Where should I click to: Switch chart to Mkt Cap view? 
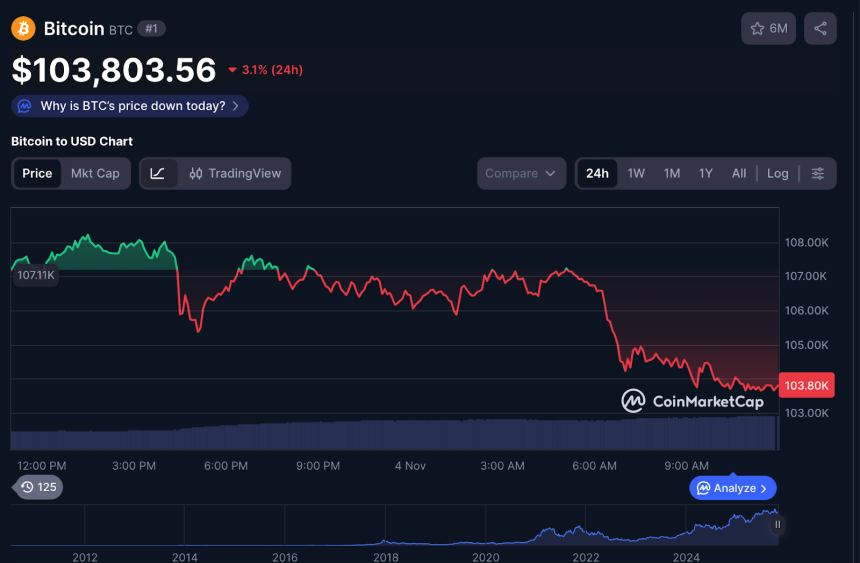tap(95, 173)
